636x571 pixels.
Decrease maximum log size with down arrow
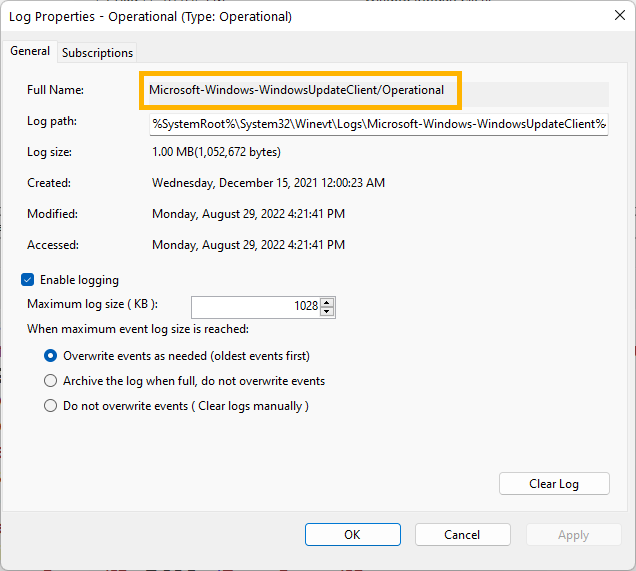pyautogui.click(x=327, y=311)
